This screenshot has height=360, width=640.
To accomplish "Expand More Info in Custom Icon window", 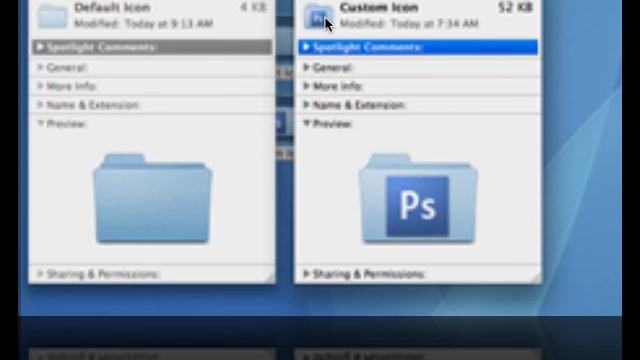I will [x=306, y=86].
